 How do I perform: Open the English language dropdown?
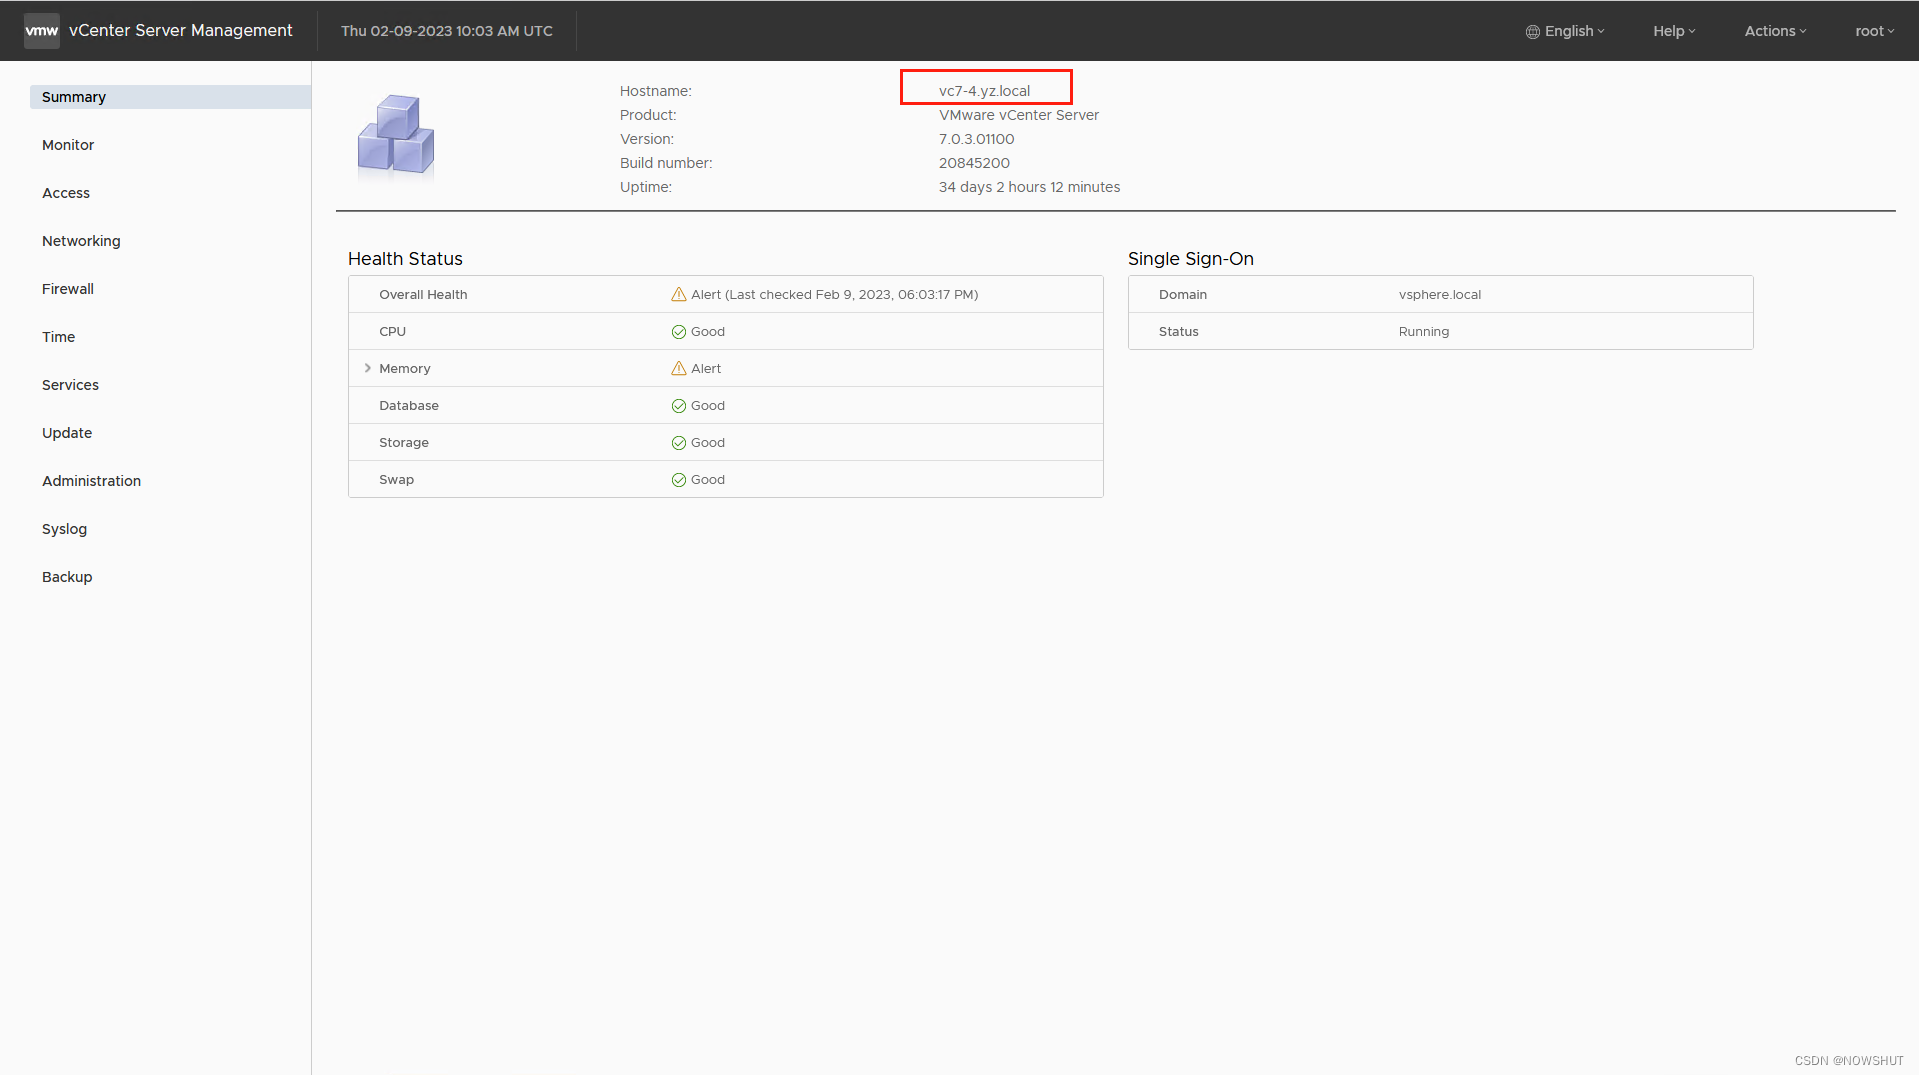tap(1565, 31)
